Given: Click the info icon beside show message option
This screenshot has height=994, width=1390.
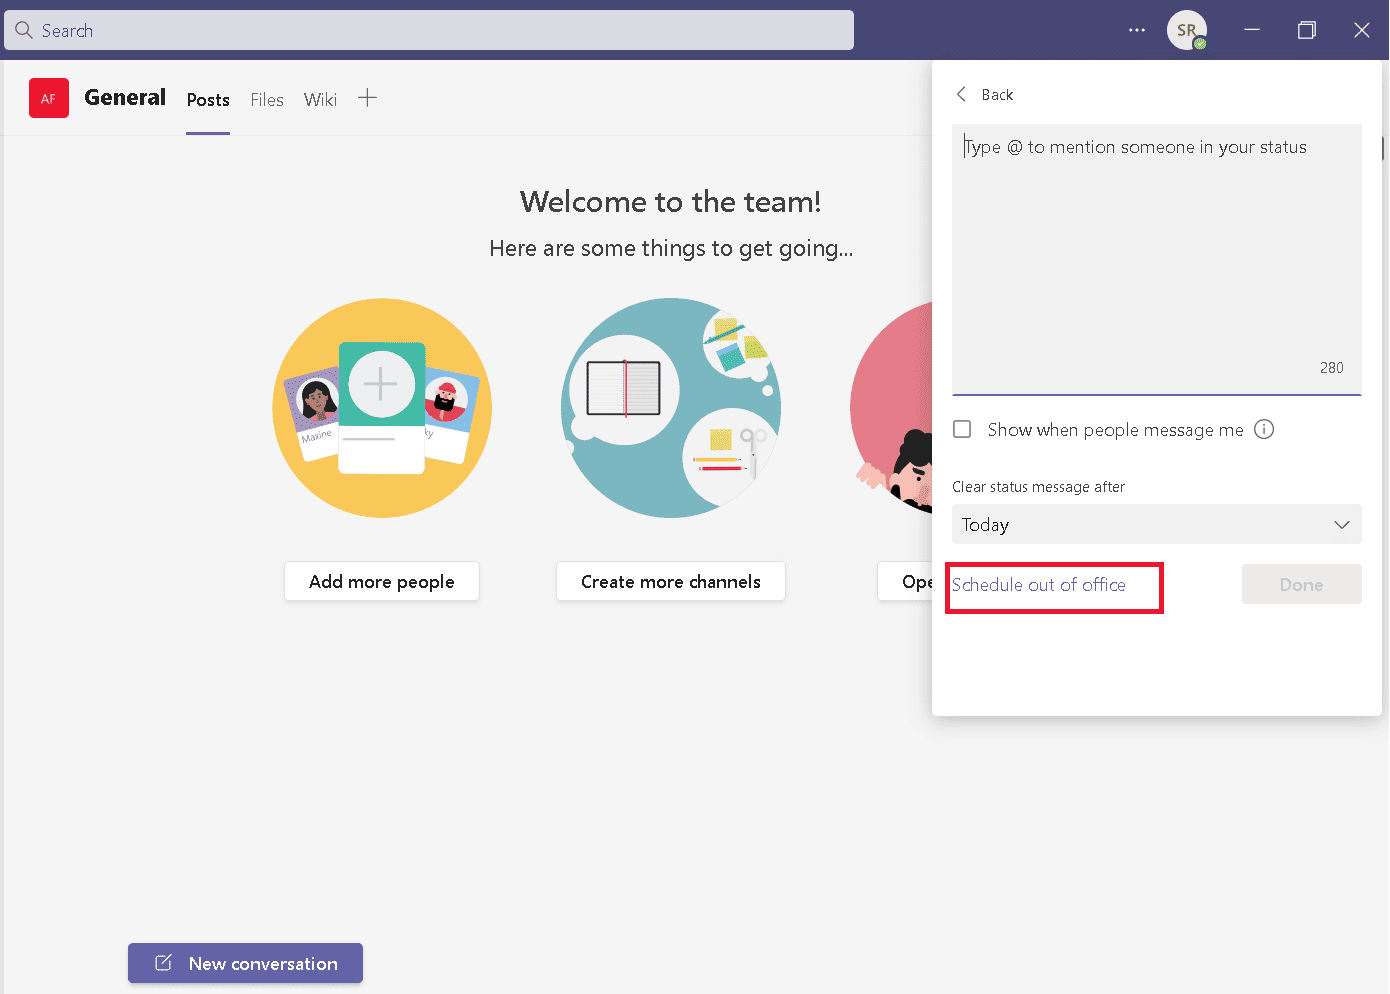Looking at the screenshot, I should [x=1264, y=430].
